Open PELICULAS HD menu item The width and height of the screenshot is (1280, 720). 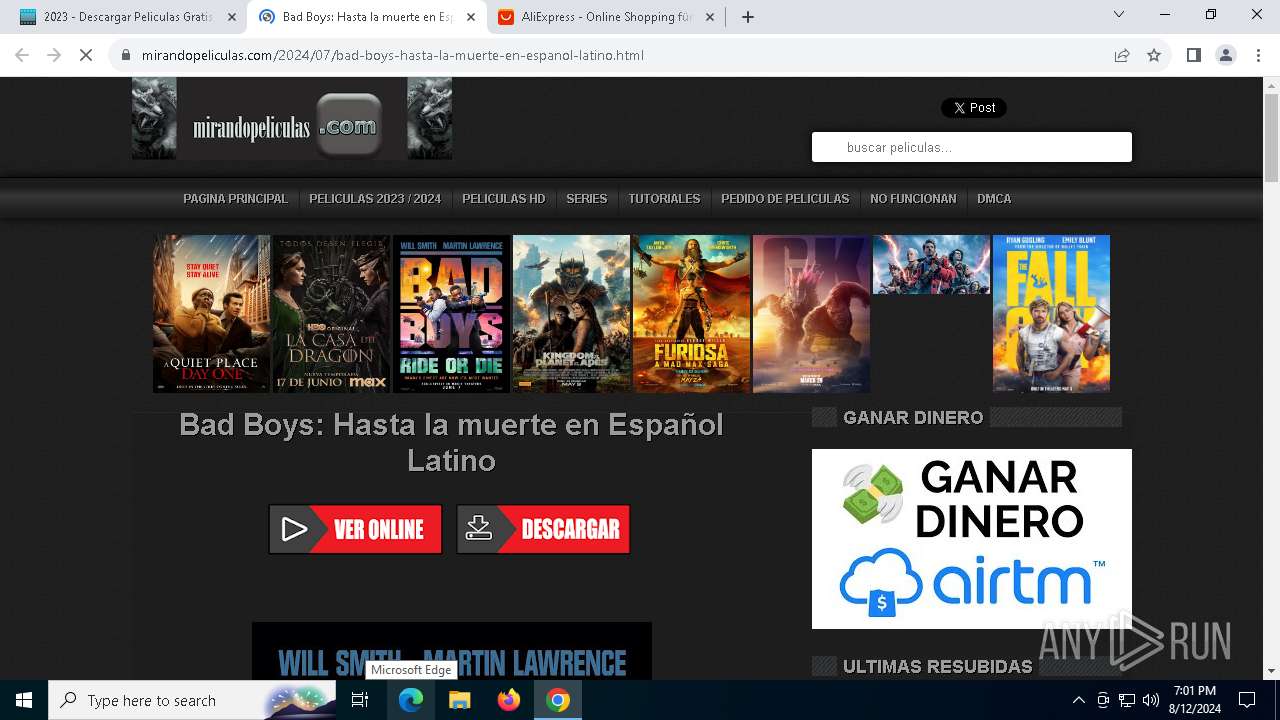(x=504, y=199)
